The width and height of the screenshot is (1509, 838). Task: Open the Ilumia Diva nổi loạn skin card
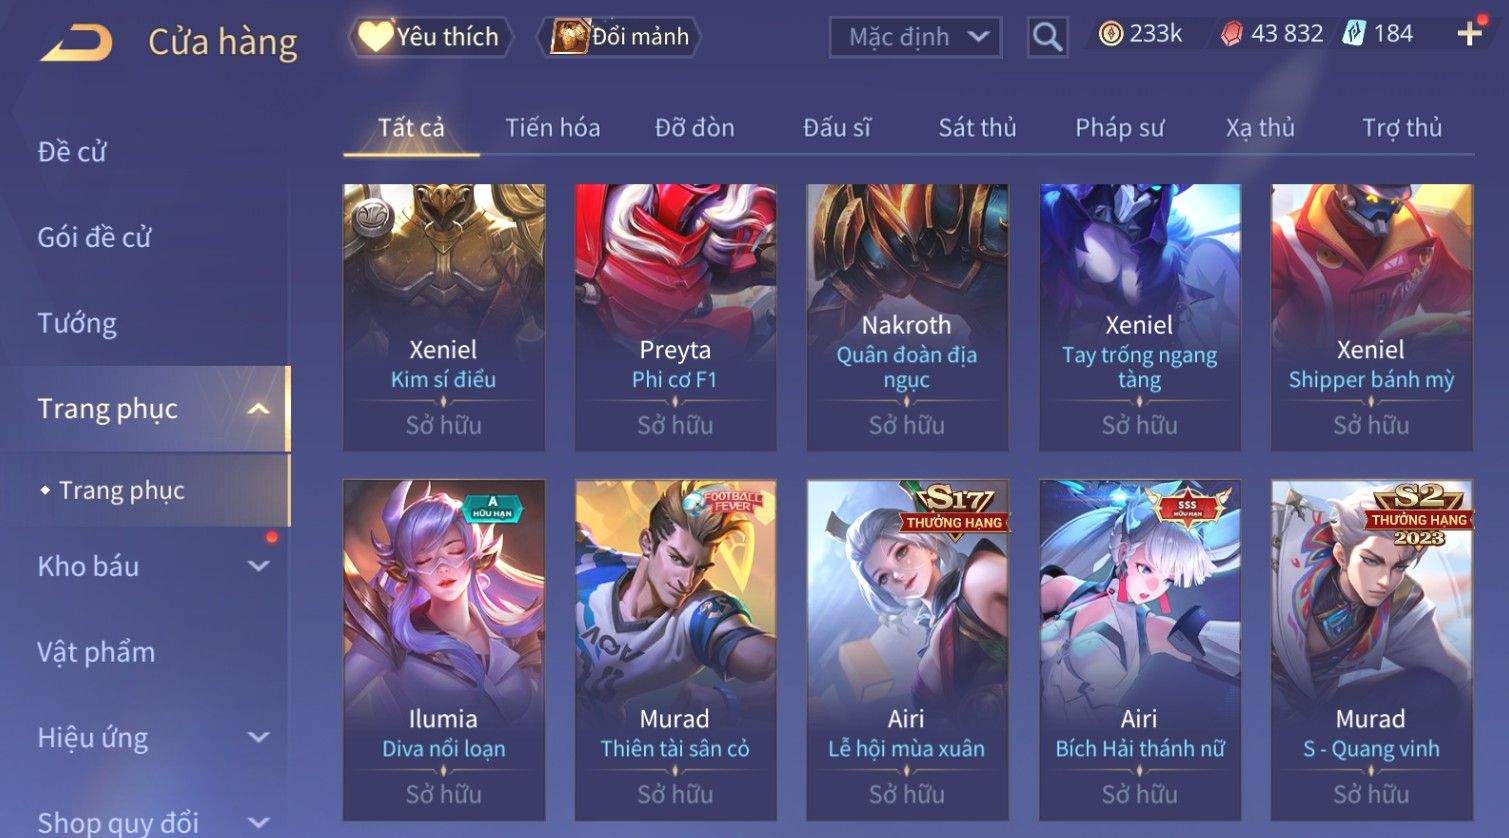(443, 649)
